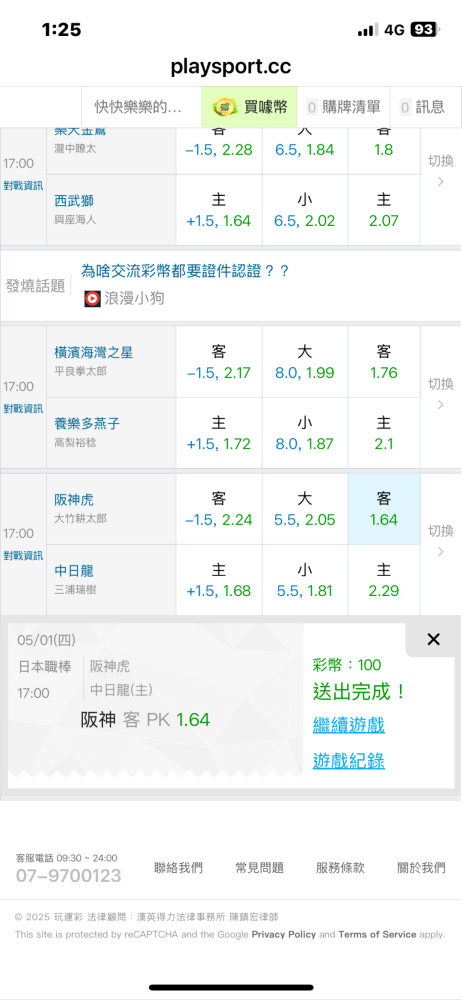Open the 購牌清單 tab
This screenshot has height=1000, width=462.
(343, 107)
